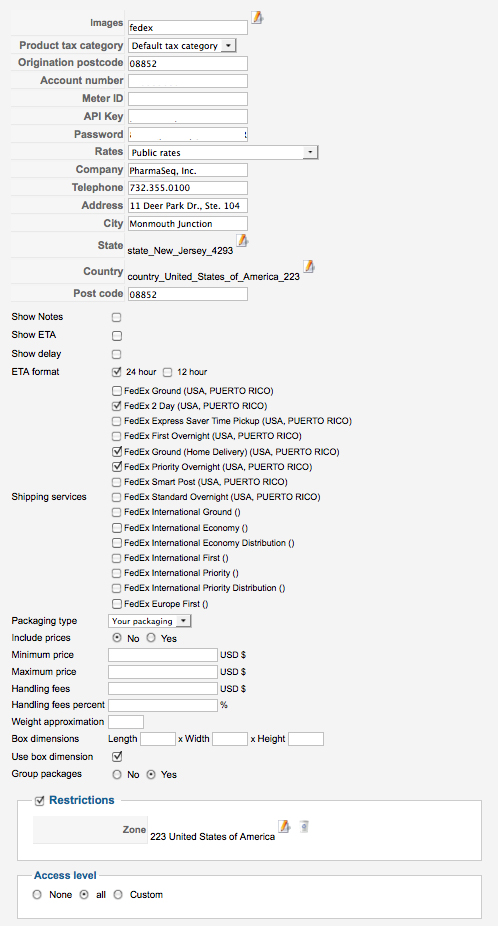This screenshot has height=926, width=498.
Task: Open the Product tax category dropdown
Action: click(x=182, y=45)
